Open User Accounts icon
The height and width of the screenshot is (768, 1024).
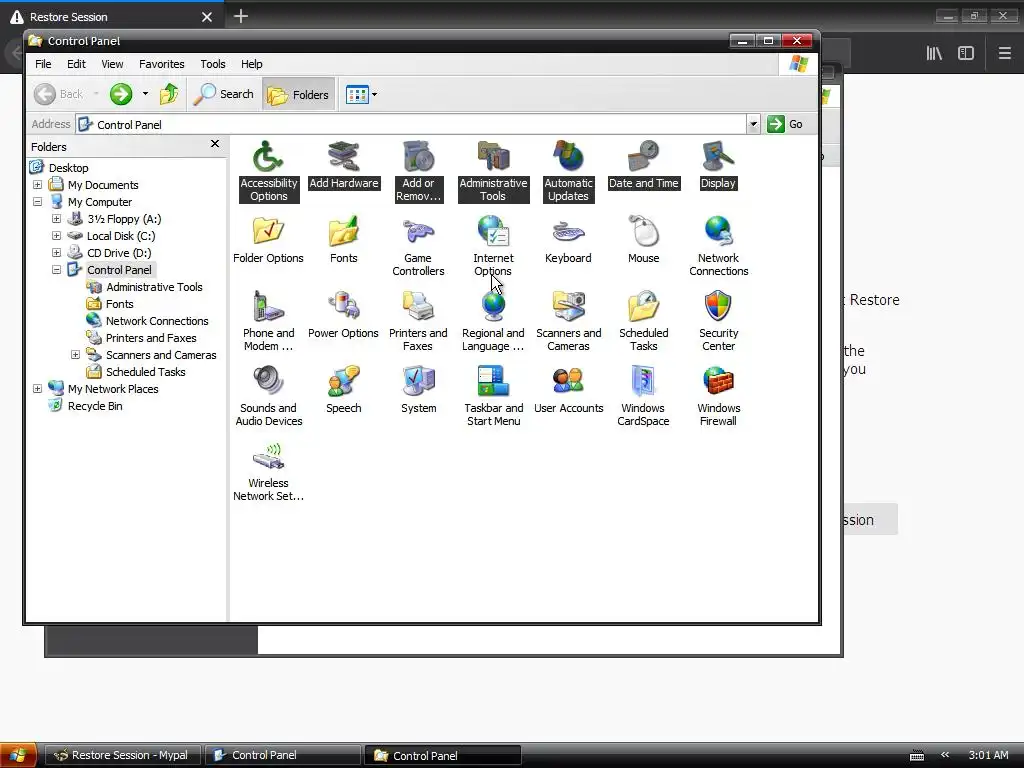[x=568, y=390]
